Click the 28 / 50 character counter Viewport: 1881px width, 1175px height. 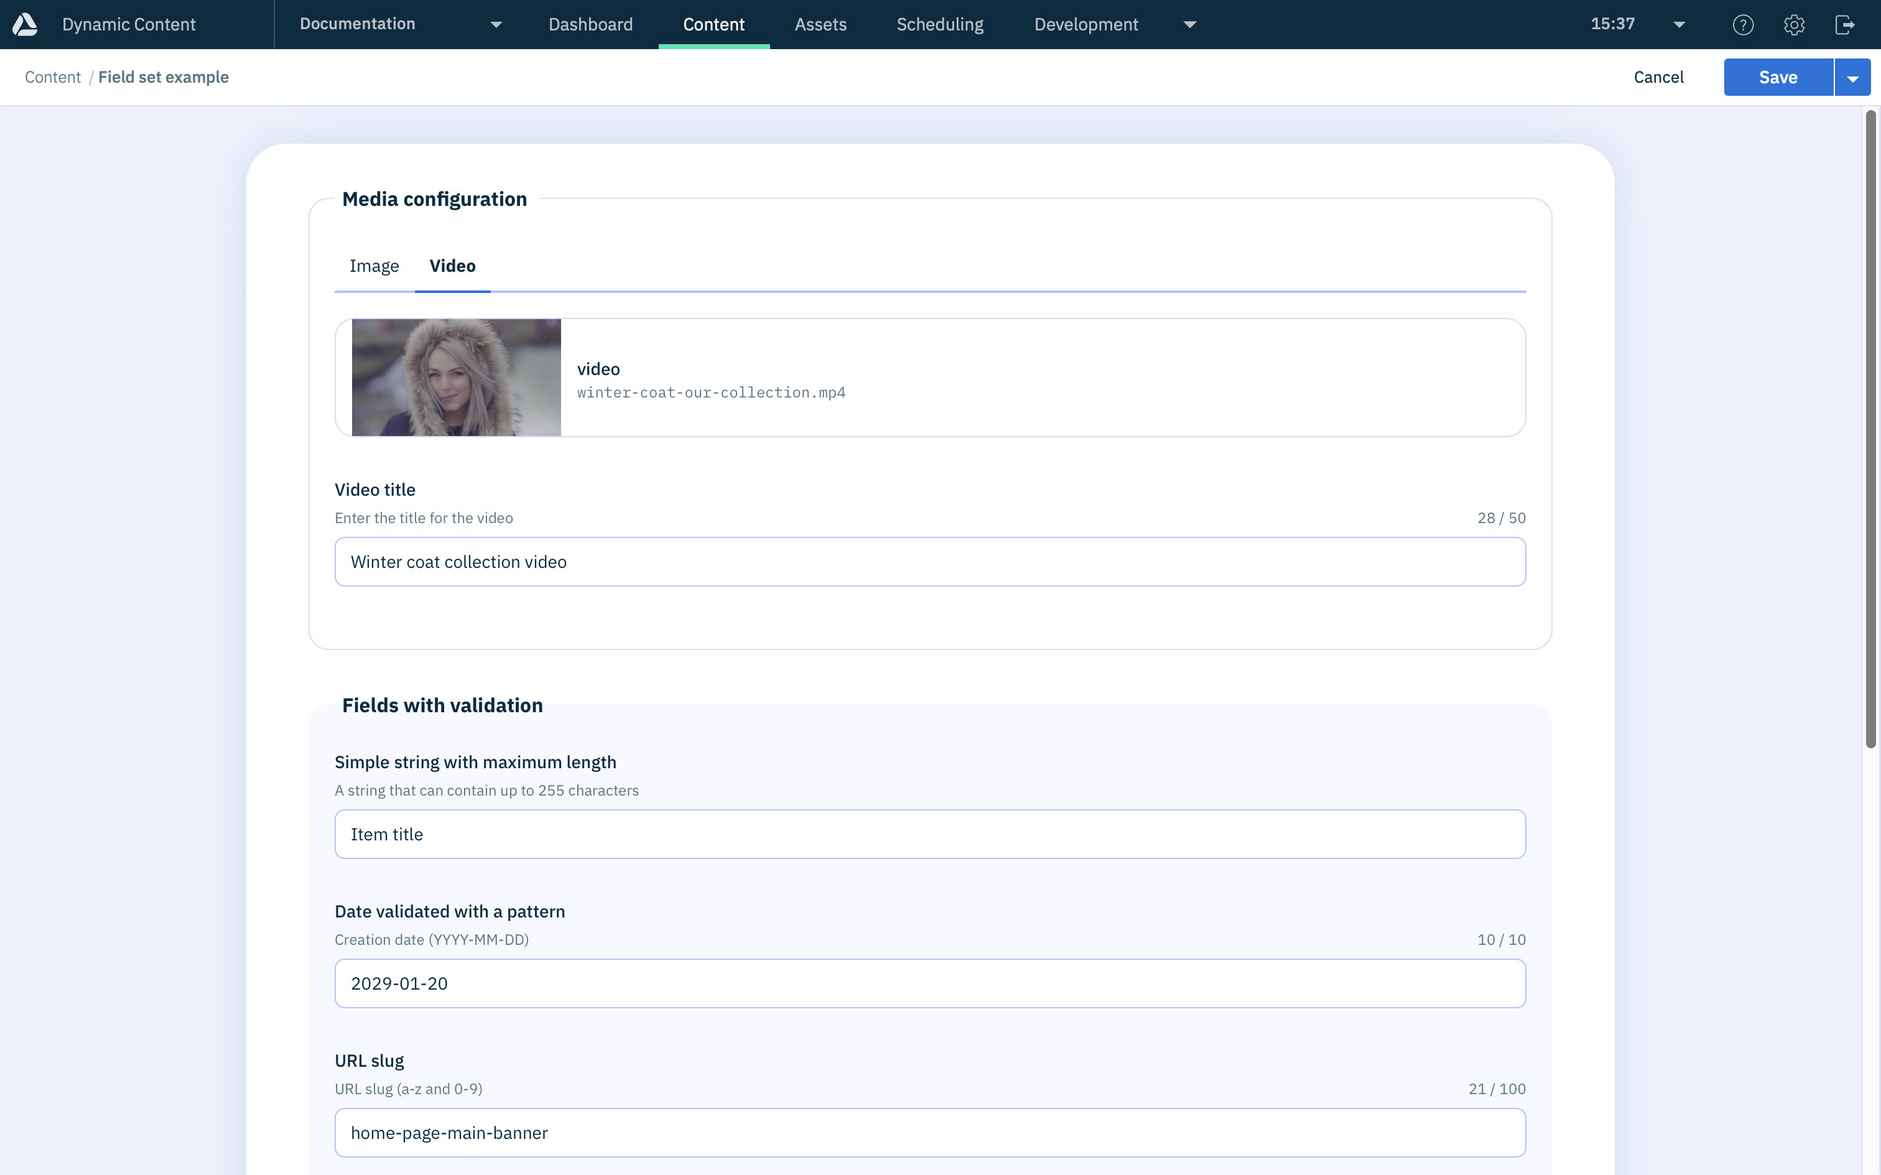[1502, 518]
